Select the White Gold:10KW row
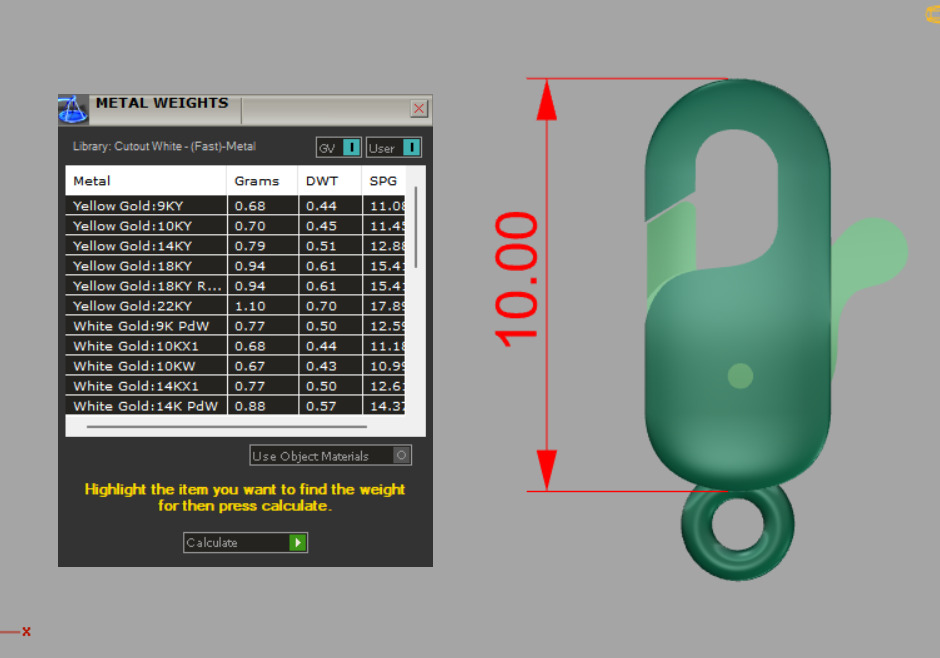The height and width of the screenshot is (658, 940). (x=235, y=366)
